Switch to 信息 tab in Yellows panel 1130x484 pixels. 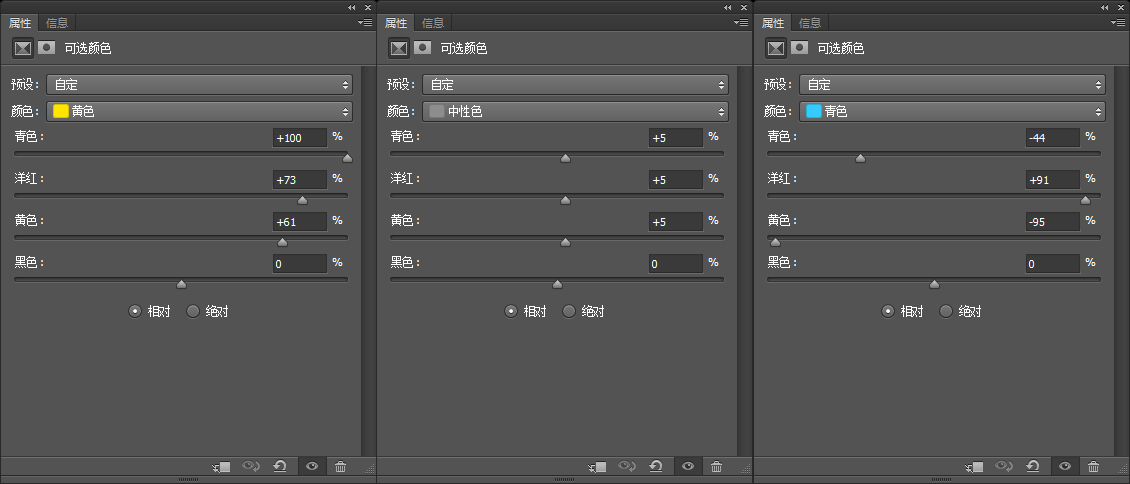(57, 23)
